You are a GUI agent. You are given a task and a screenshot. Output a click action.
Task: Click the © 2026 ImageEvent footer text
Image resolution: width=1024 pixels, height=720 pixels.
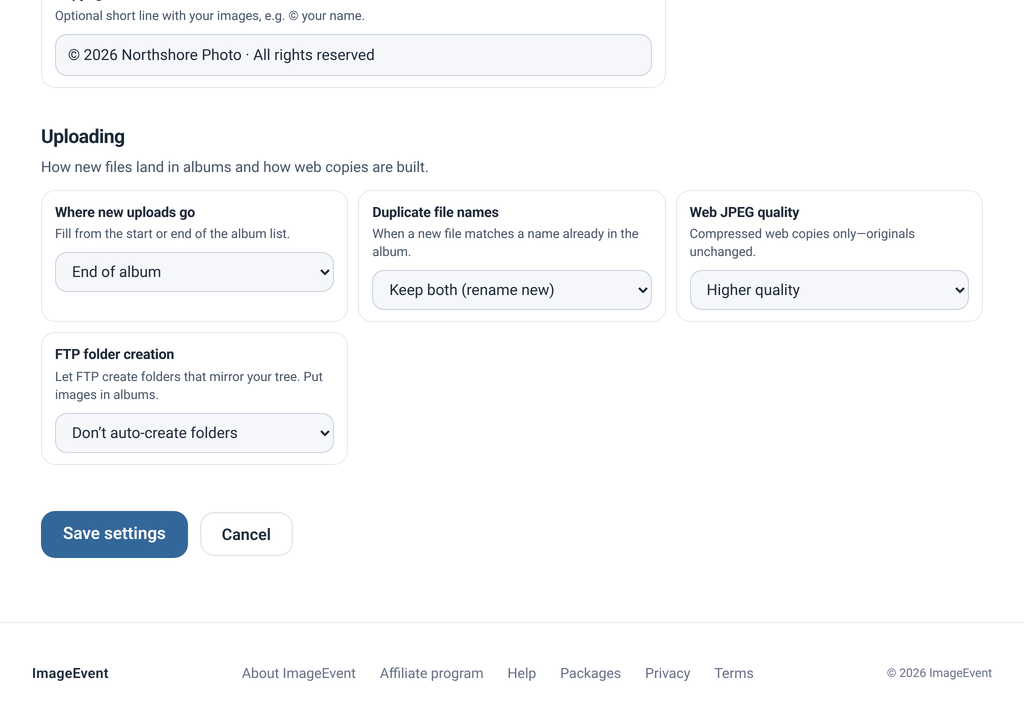[939, 673]
